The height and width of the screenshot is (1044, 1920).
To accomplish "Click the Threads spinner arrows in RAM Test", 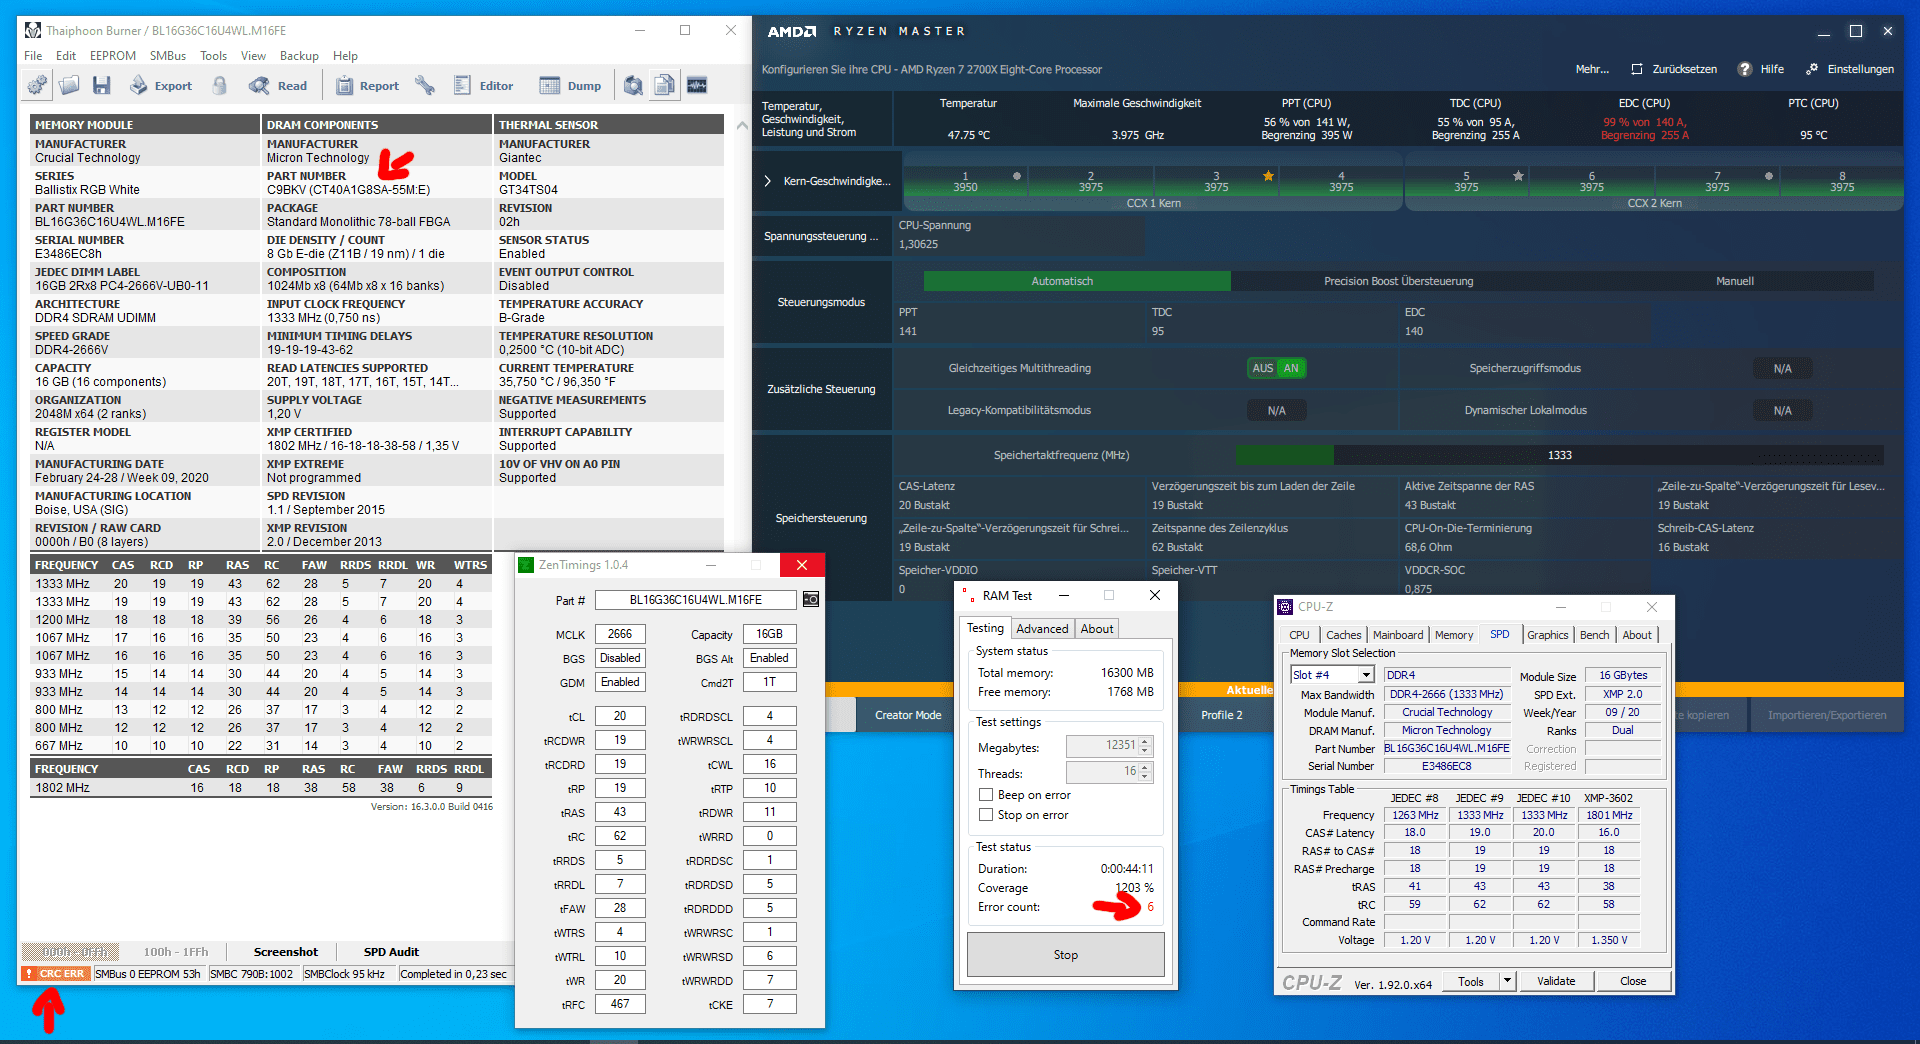I will point(1146,772).
